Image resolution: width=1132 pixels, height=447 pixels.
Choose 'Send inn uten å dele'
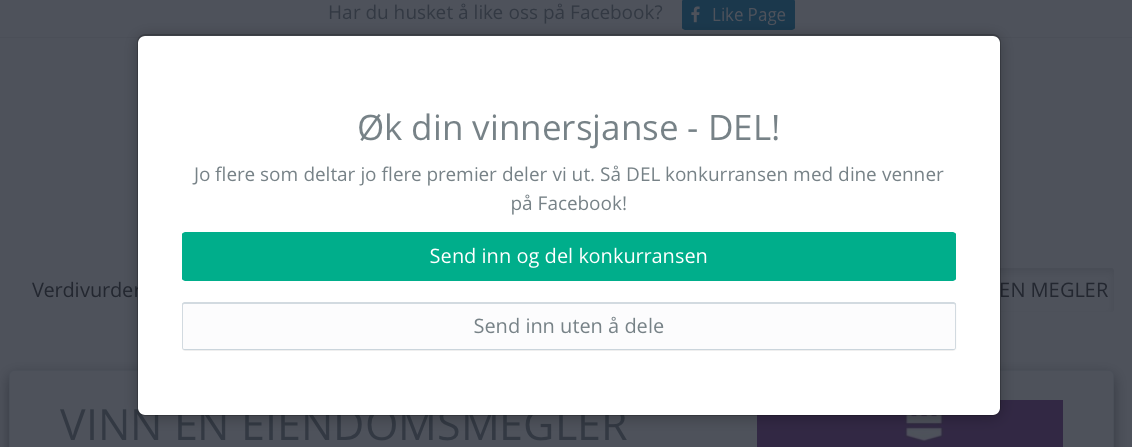(568, 326)
